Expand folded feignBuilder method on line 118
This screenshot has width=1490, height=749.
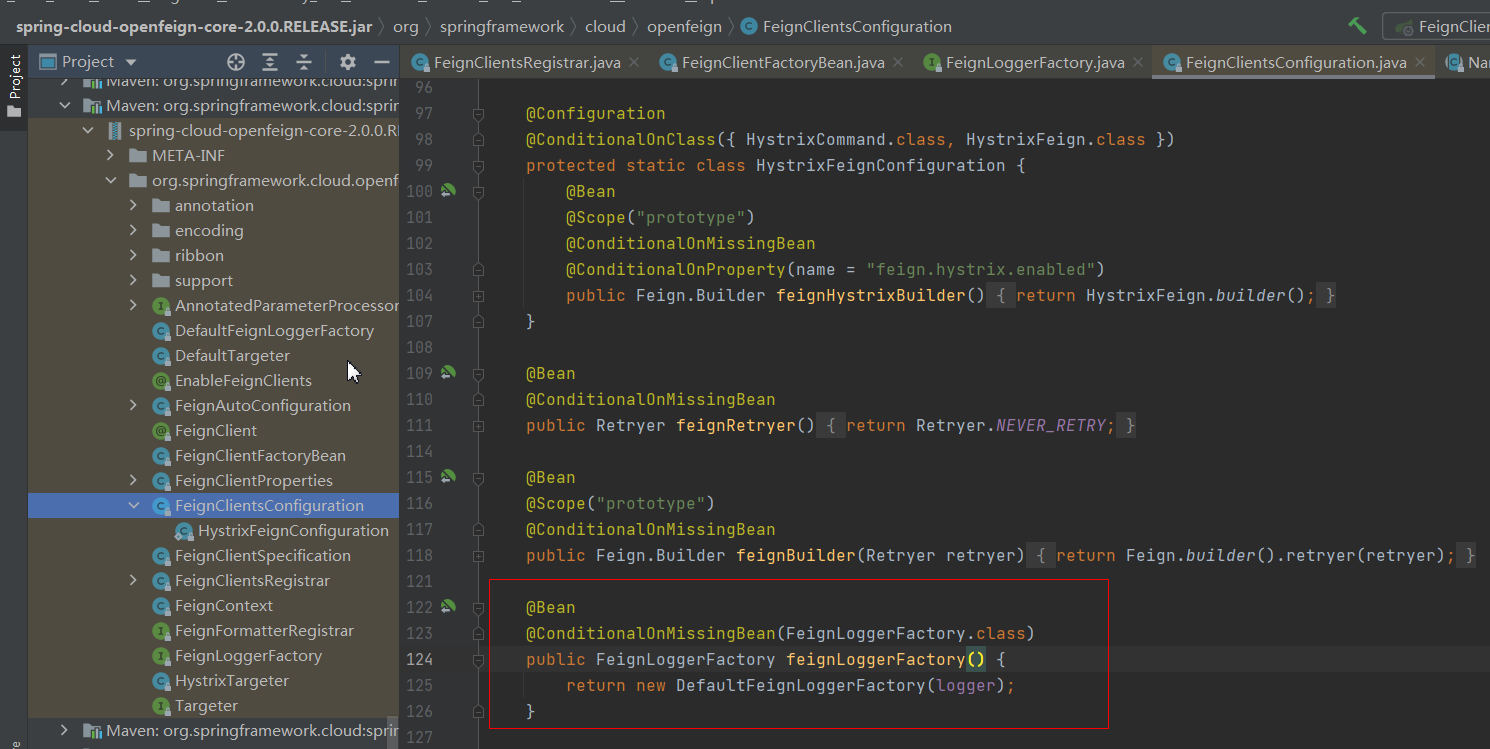tap(478, 555)
